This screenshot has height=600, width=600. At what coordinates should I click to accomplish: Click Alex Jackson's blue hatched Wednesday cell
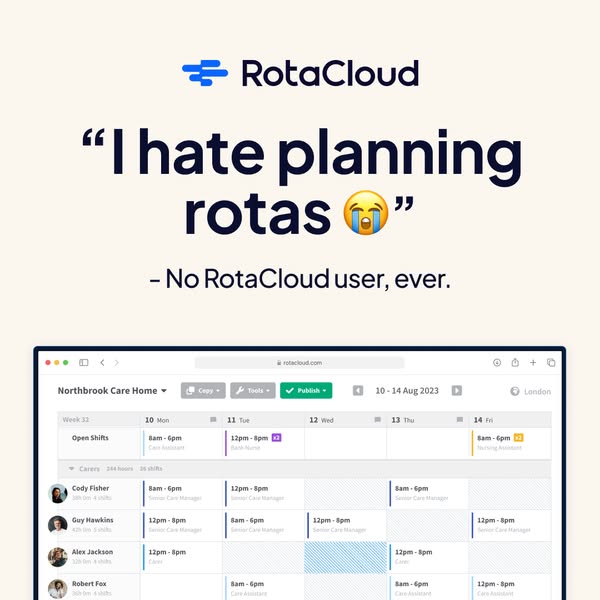tap(346, 557)
